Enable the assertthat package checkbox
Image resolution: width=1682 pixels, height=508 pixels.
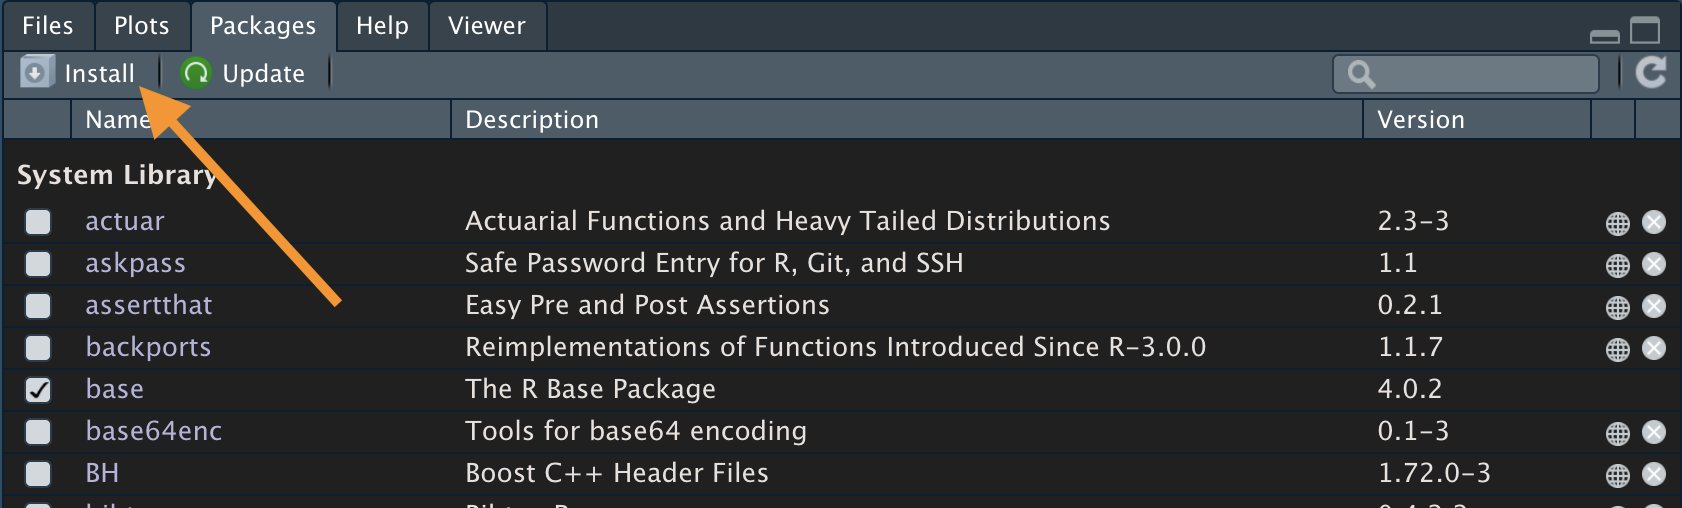tap(38, 306)
